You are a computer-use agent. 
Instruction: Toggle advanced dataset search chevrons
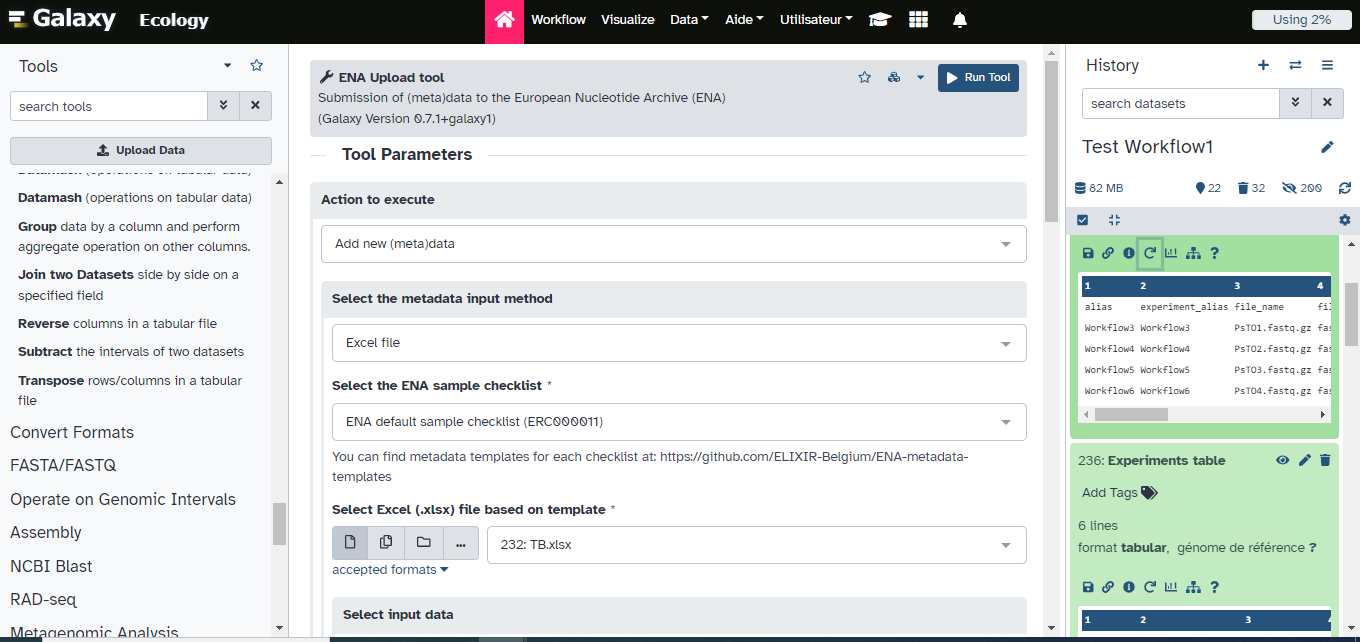[1295, 103]
